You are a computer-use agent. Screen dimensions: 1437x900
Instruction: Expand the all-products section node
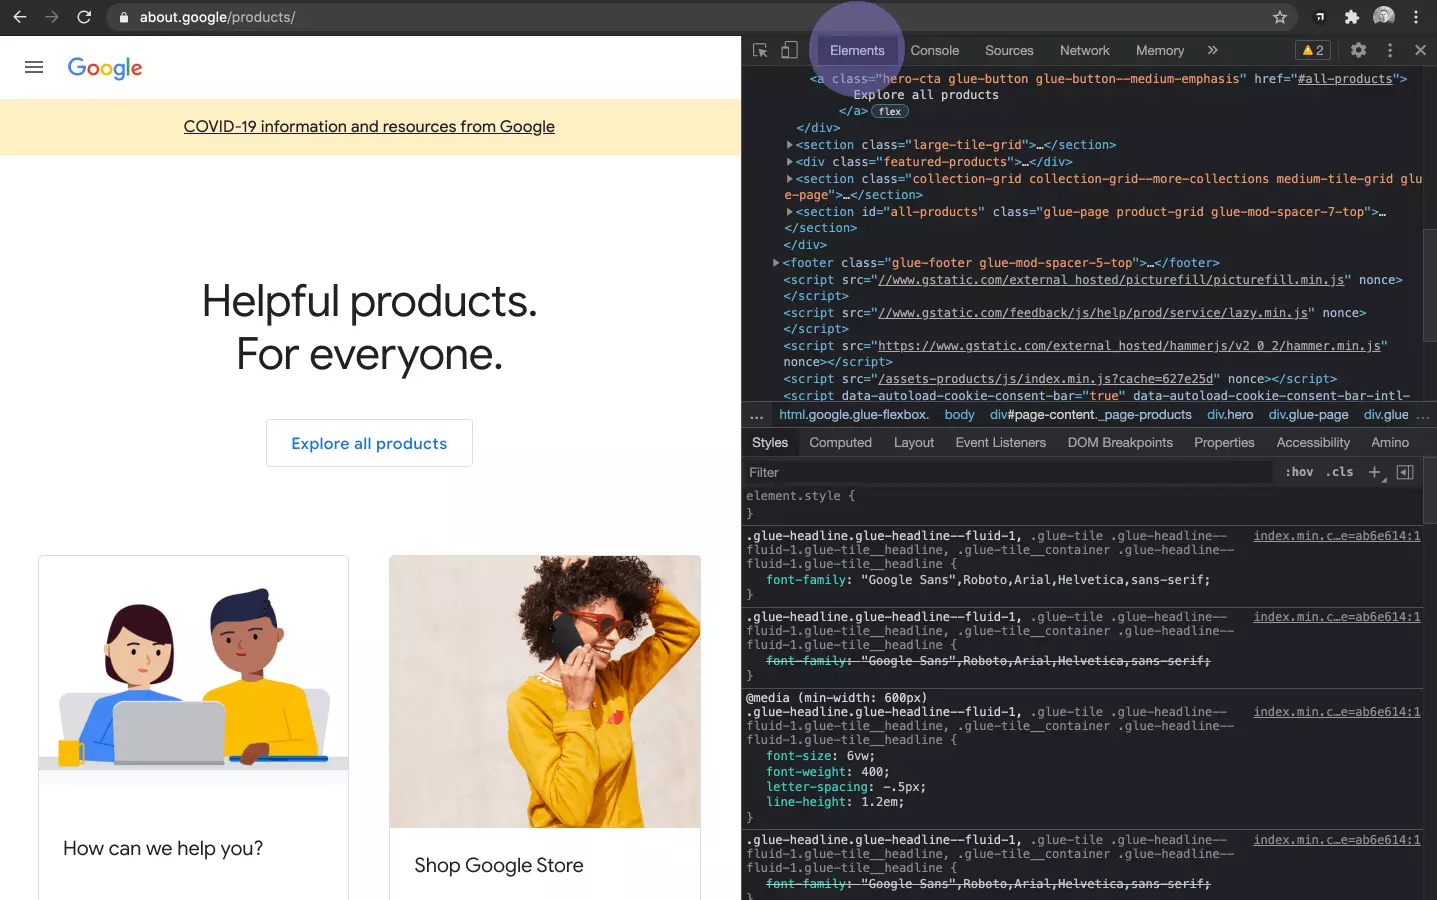click(790, 211)
